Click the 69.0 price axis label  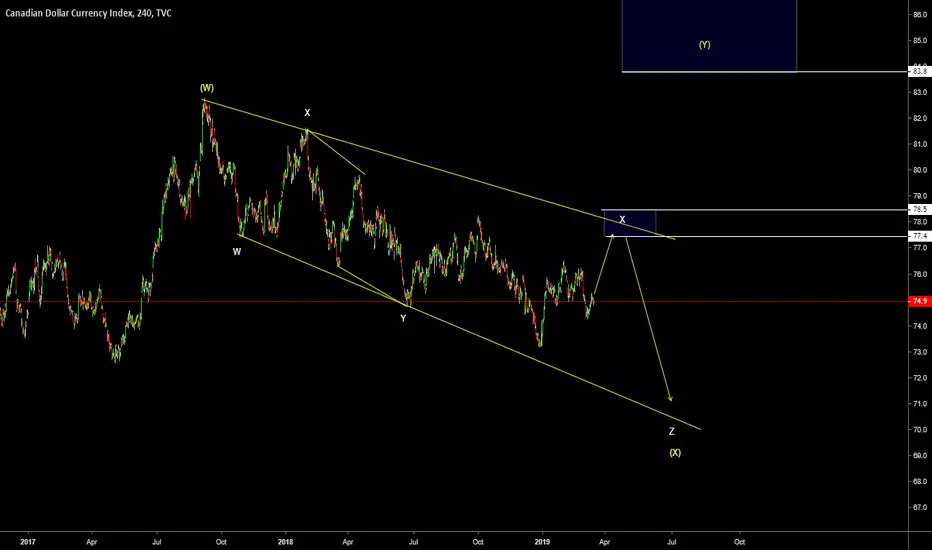point(920,455)
